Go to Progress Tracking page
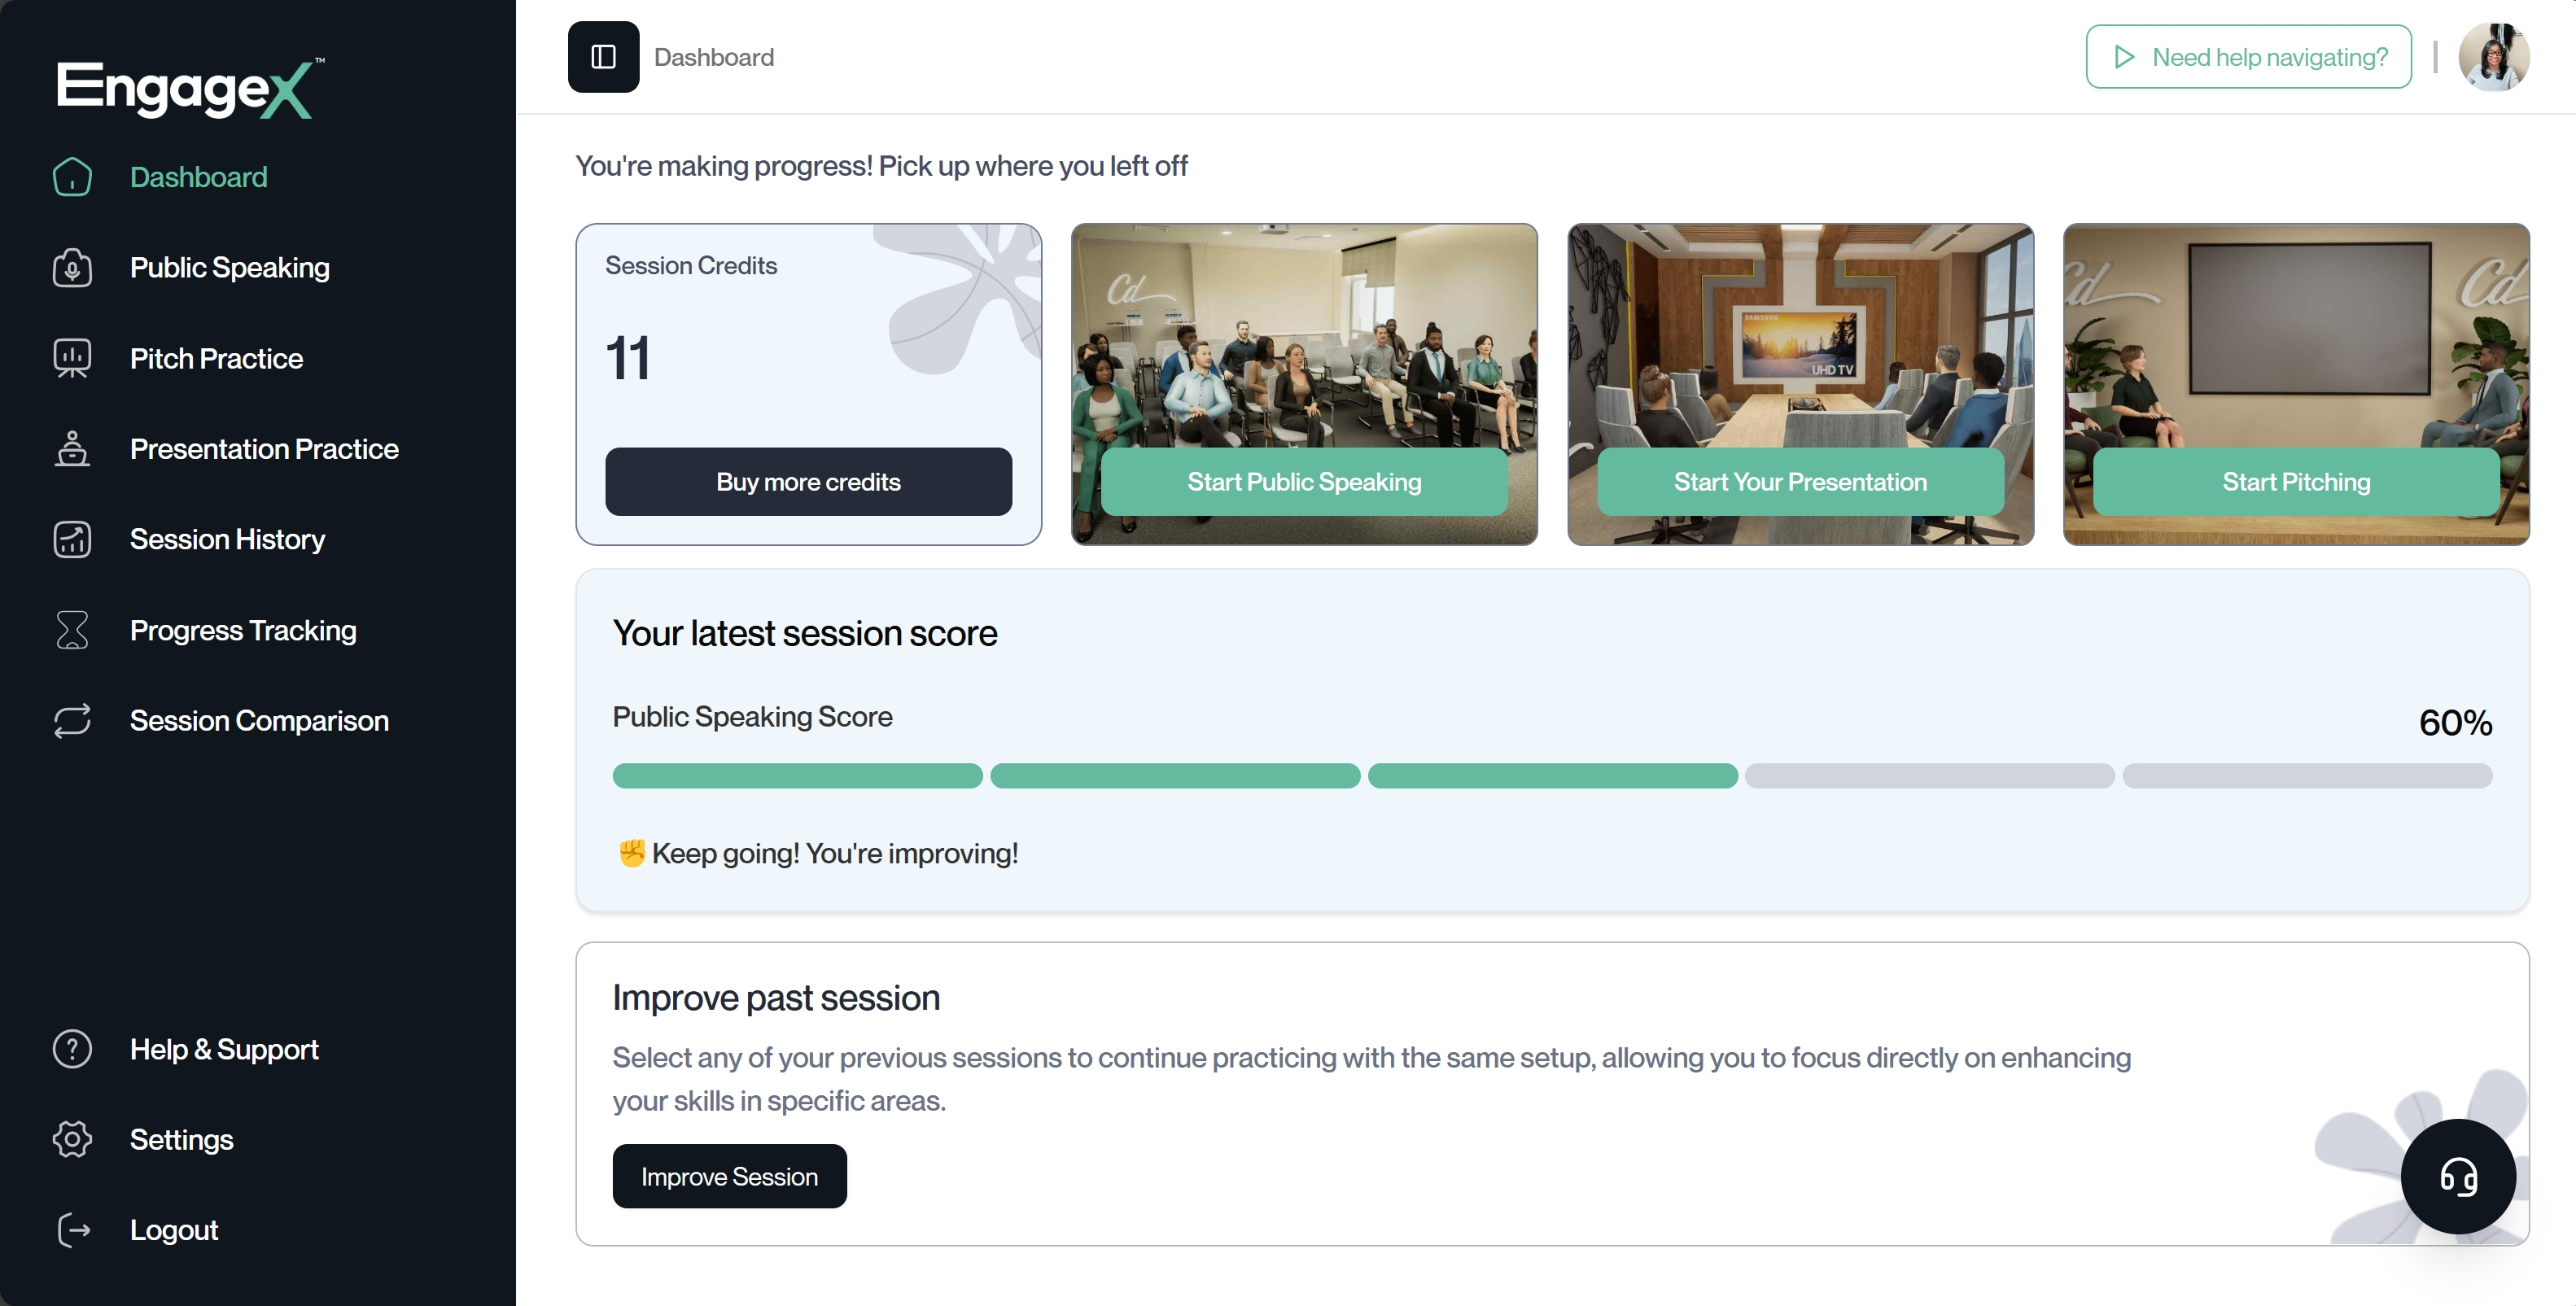This screenshot has height=1306, width=2576. coord(243,630)
